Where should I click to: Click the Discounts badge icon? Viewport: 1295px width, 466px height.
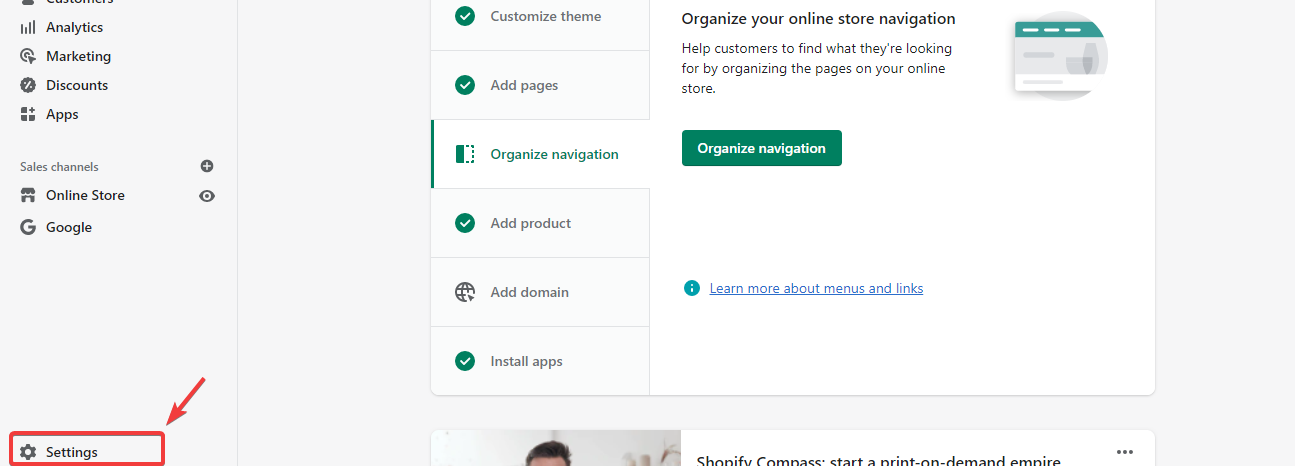click(x=28, y=85)
